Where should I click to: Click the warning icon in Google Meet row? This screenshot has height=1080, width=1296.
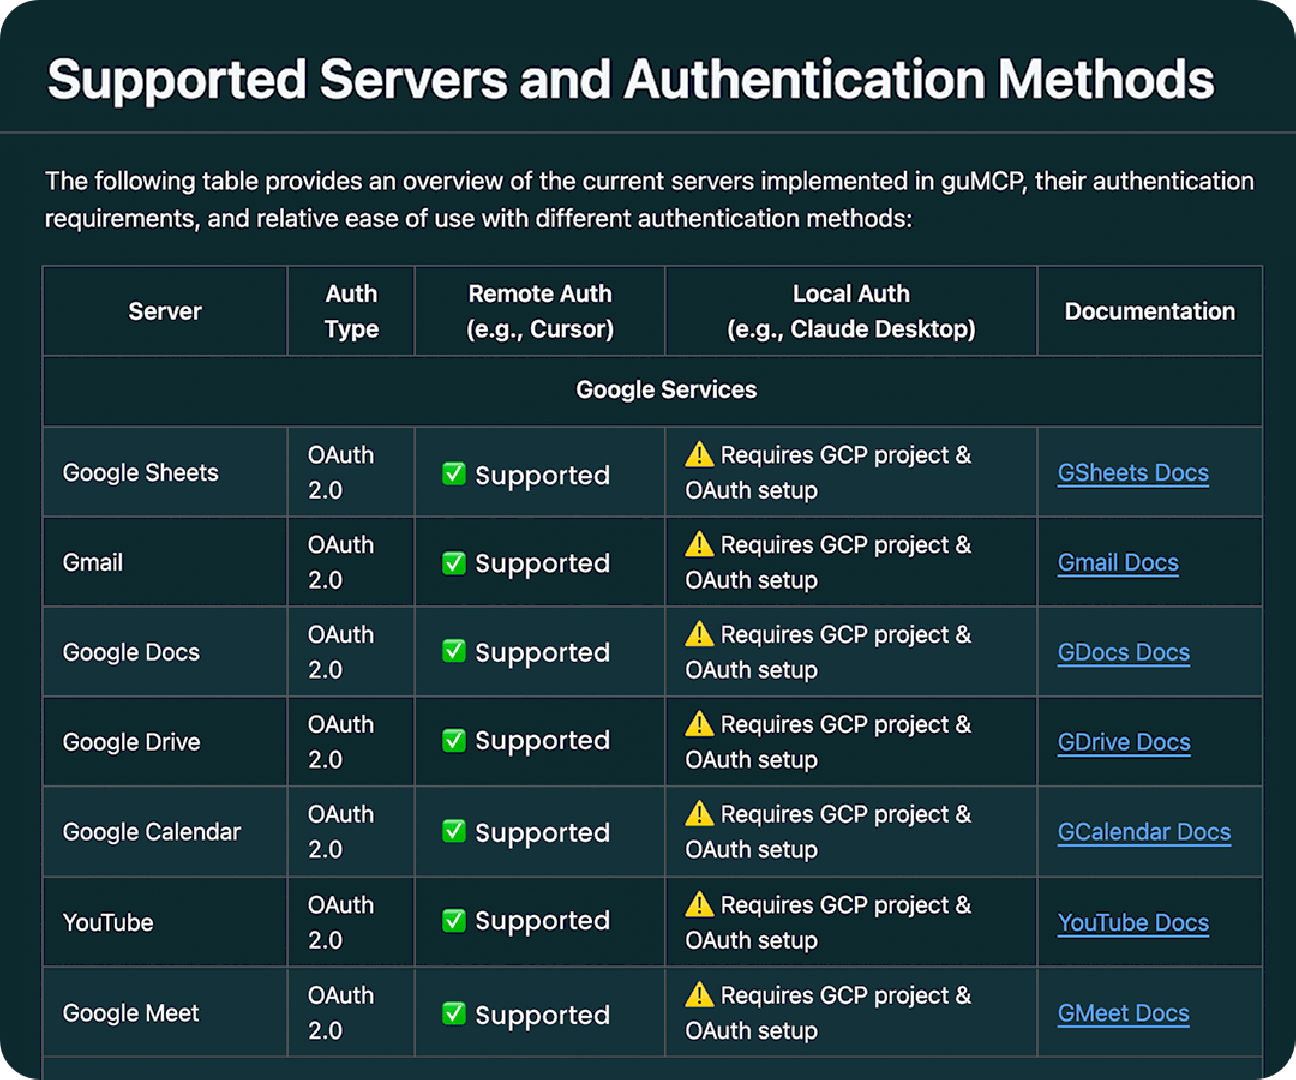[699, 994]
